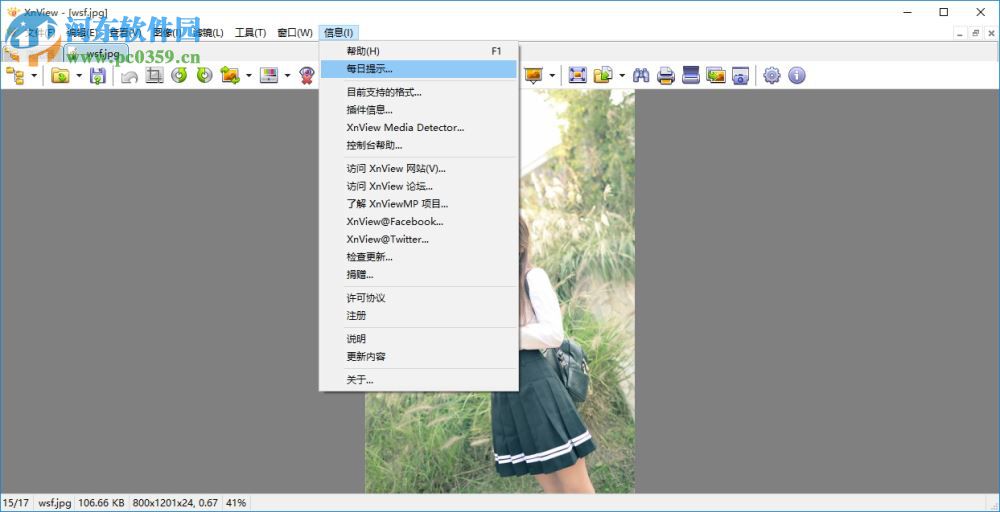Open 了解 XnViewMP 项目... entry
The image size is (1000, 512).
coord(418,204)
